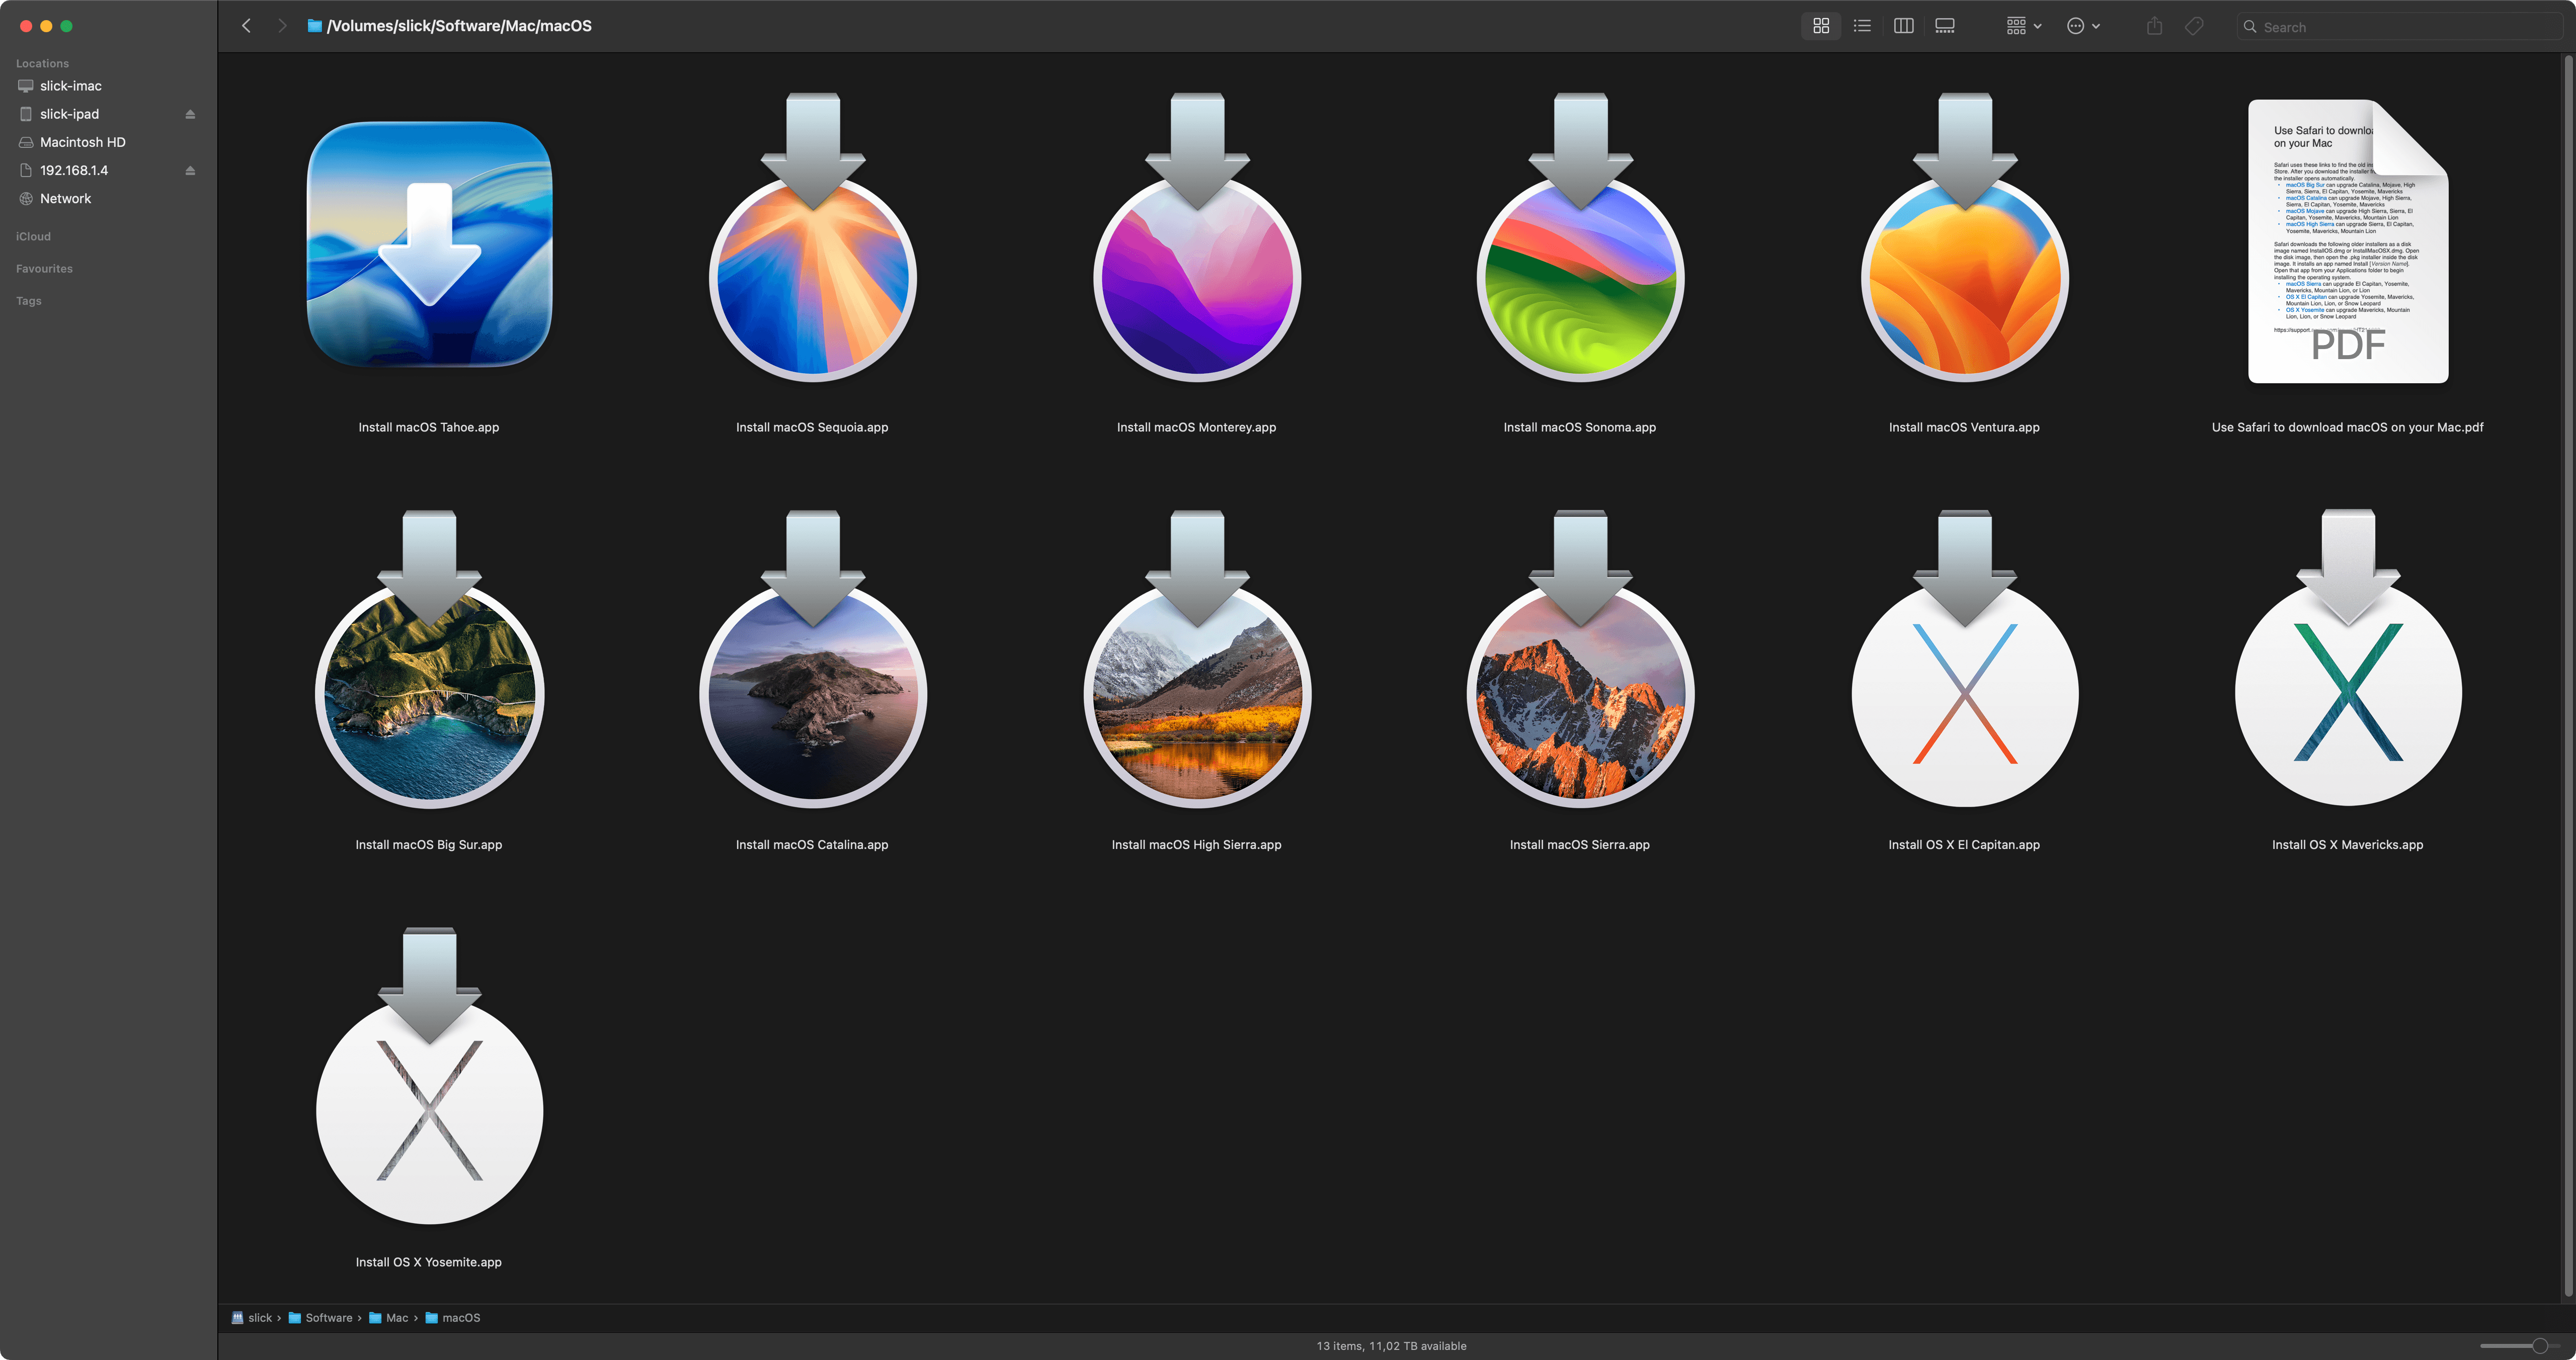Screen dimensions: 2576x1360
Task: Switch to icon view in toolbar
Action: [x=1821, y=26]
